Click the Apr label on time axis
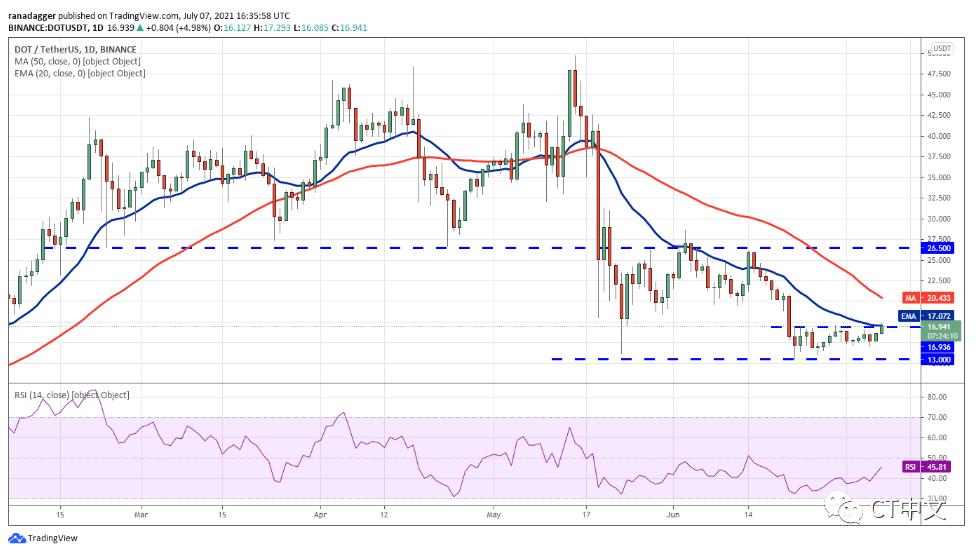Image resolution: width=978 pixels, height=552 pixels. [x=320, y=516]
